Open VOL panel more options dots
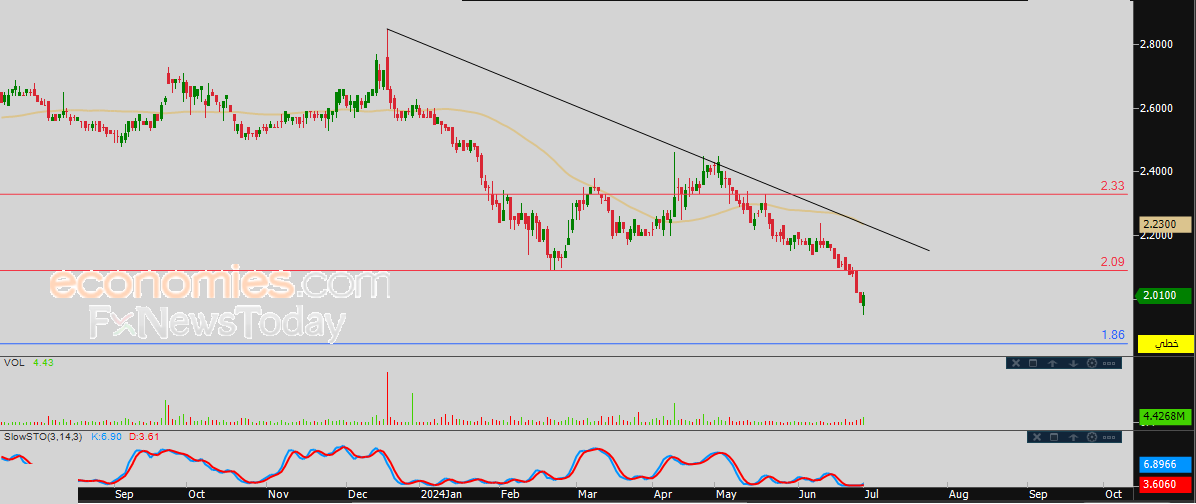Viewport: 1196px width, 504px height. pos(1110,363)
